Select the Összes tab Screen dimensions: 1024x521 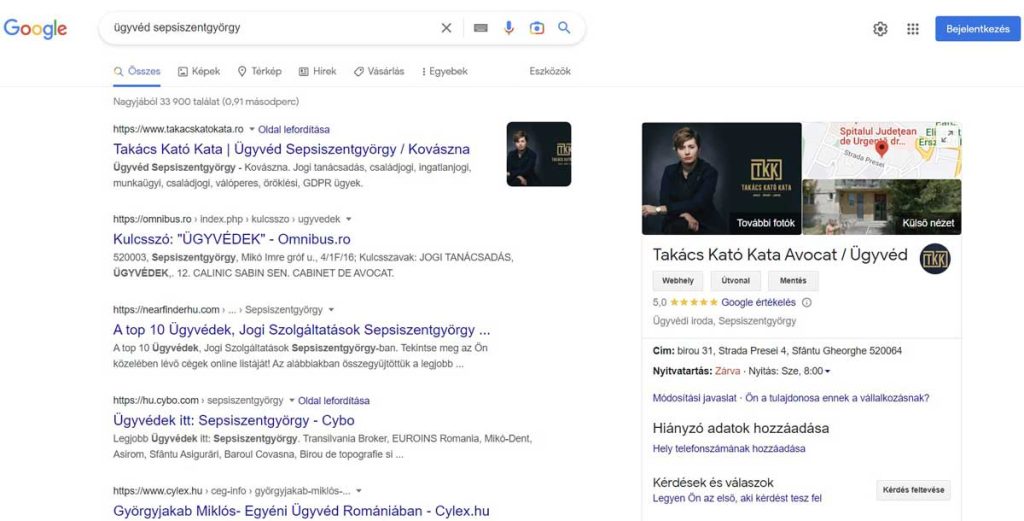(x=137, y=71)
